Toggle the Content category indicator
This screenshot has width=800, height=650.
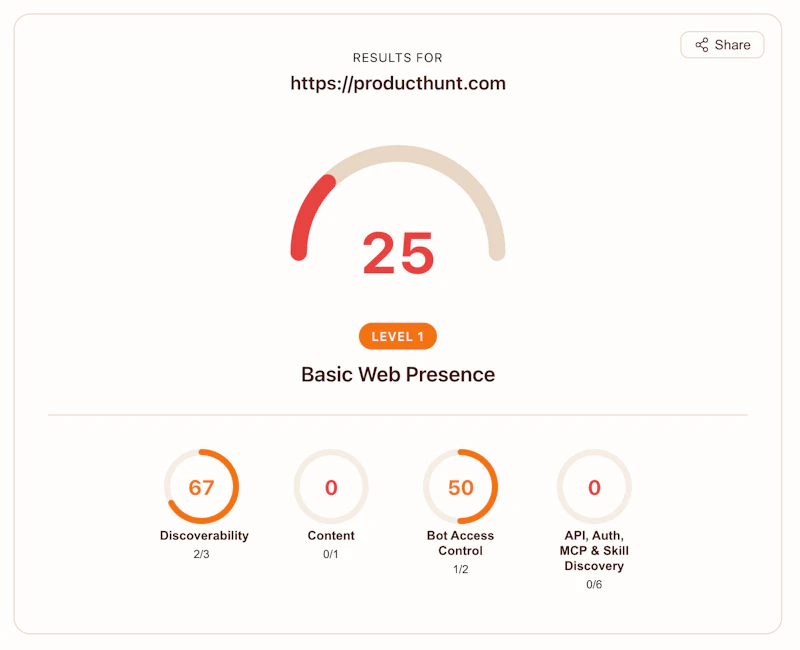click(x=331, y=487)
